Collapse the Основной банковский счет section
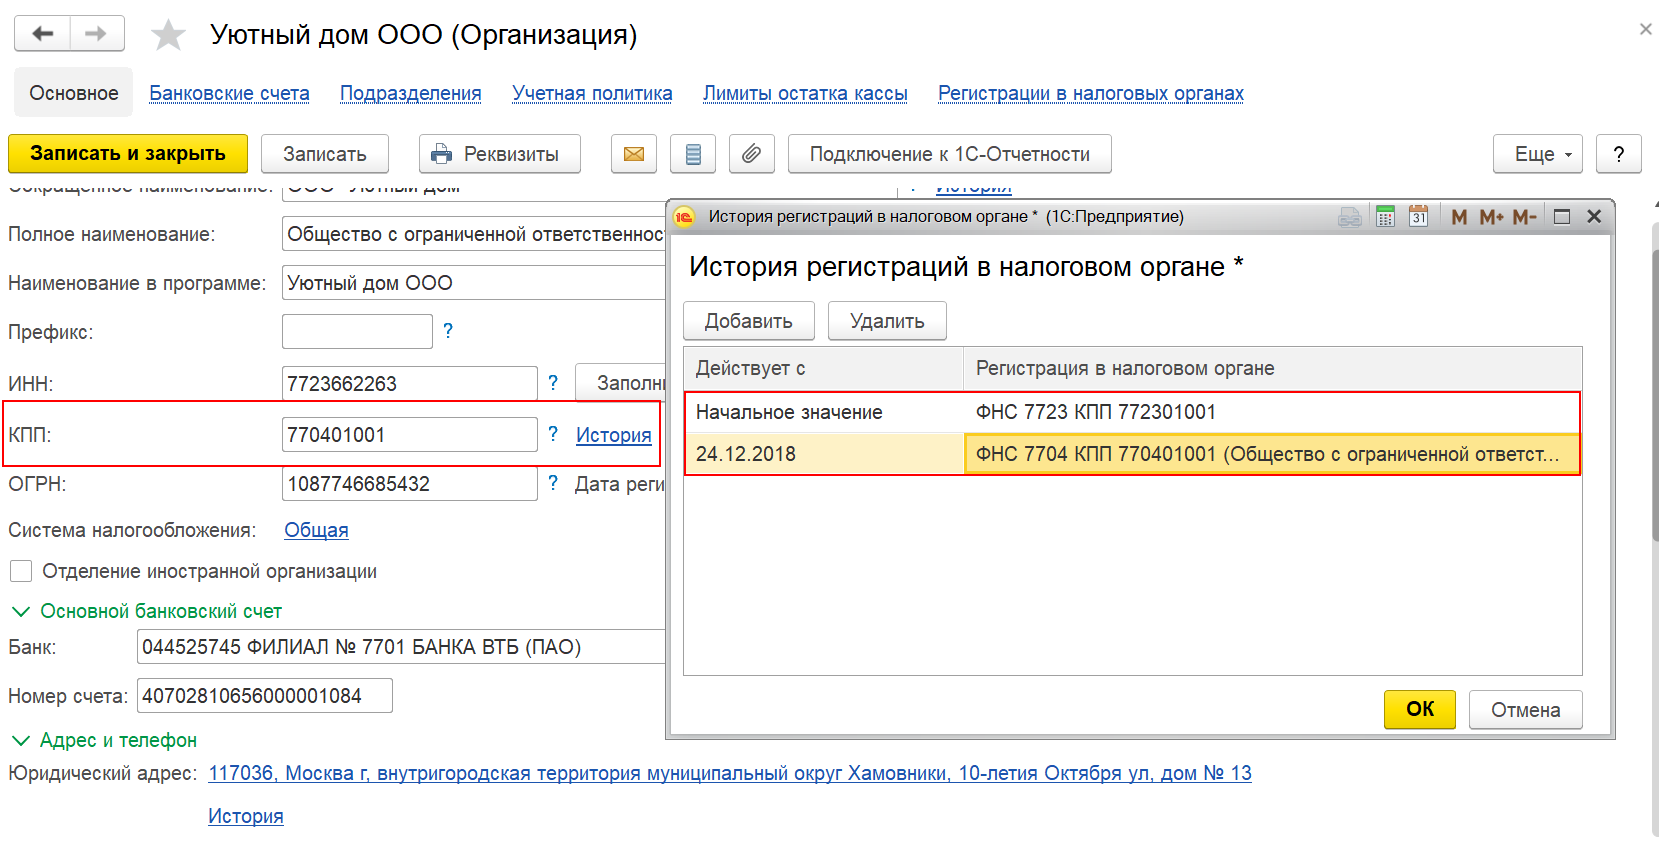1659x843 pixels. tap(20, 611)
